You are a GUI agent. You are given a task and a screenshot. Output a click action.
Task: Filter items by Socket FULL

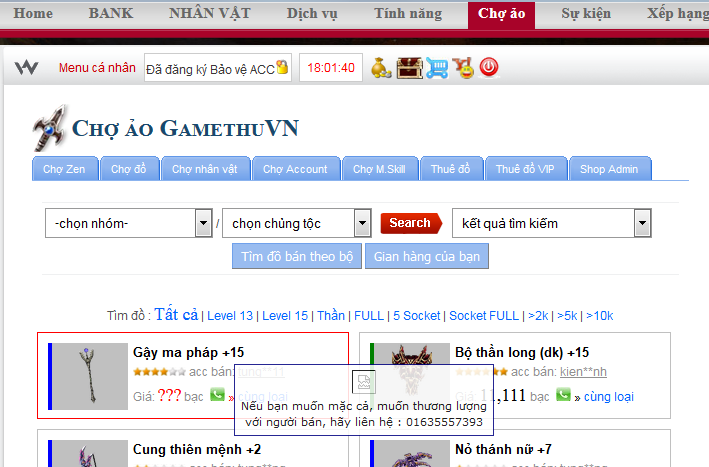(x=484, y=316)
